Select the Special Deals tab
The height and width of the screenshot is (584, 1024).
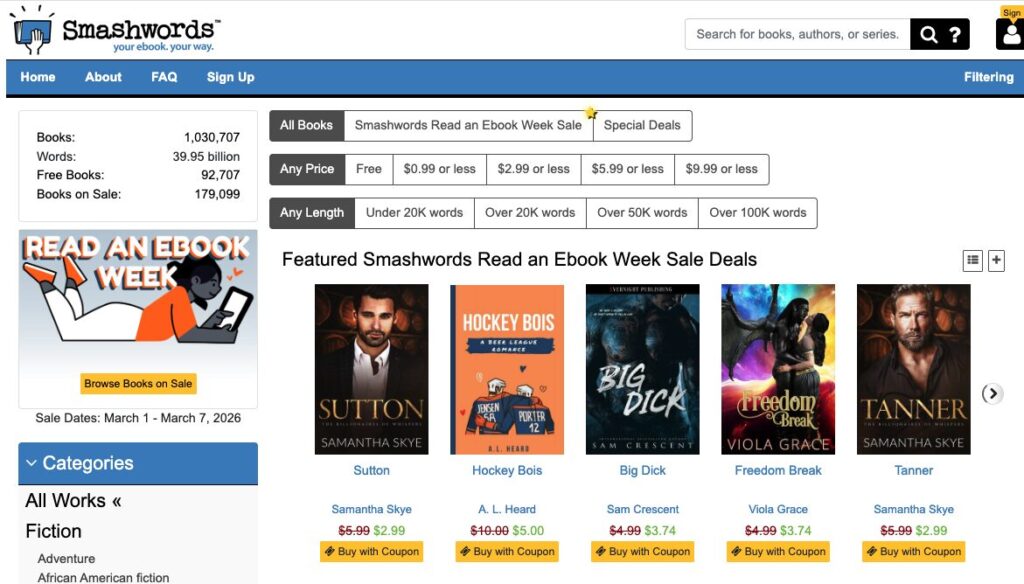tap(642, 125)
